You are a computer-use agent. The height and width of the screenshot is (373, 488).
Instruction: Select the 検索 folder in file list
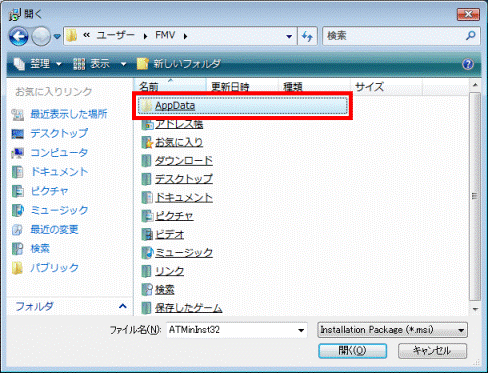(x=165, y=290)
